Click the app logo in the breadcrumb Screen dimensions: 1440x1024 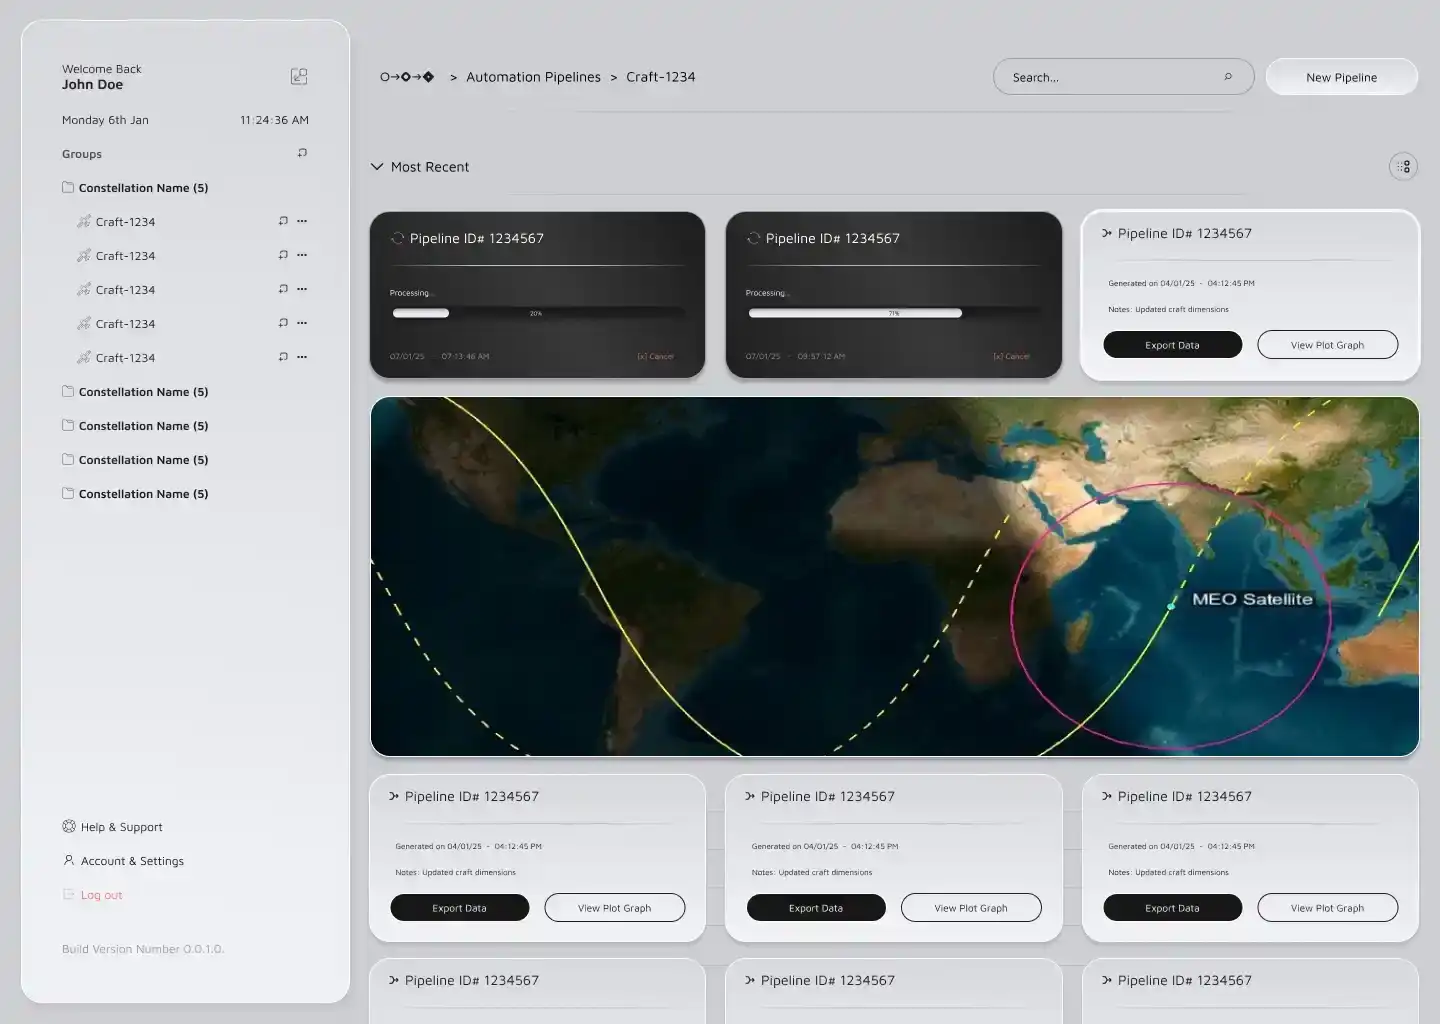[407, 77]
